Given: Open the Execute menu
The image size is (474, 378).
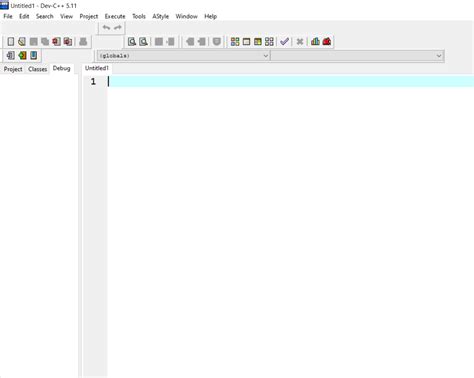Looking at the screenshot, I should (115, 16).
